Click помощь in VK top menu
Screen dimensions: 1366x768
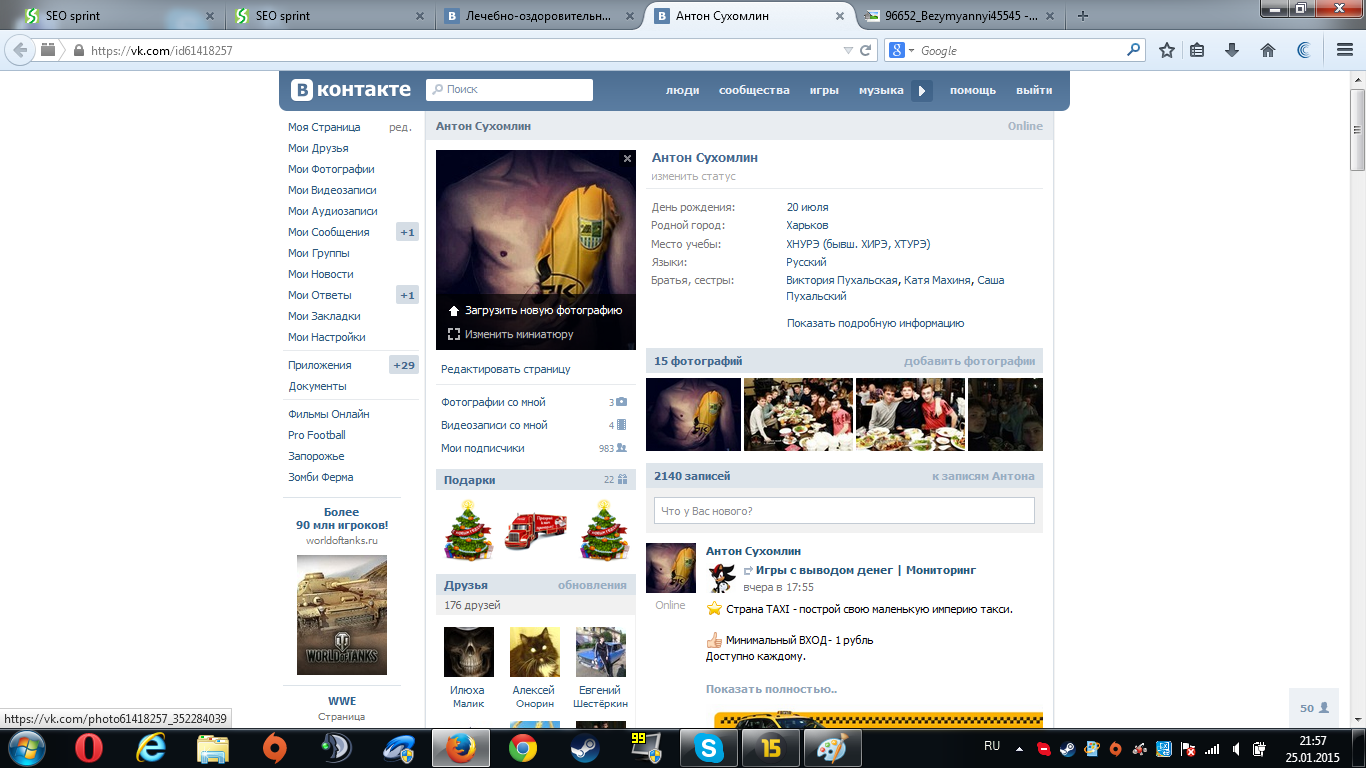973,90
